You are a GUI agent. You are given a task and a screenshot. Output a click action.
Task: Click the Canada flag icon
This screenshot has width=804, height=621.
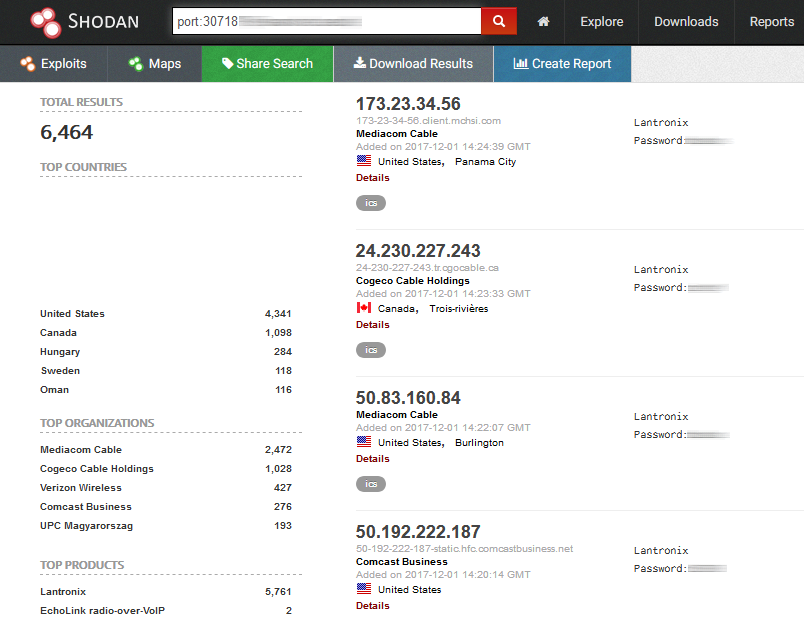[364, 308]
